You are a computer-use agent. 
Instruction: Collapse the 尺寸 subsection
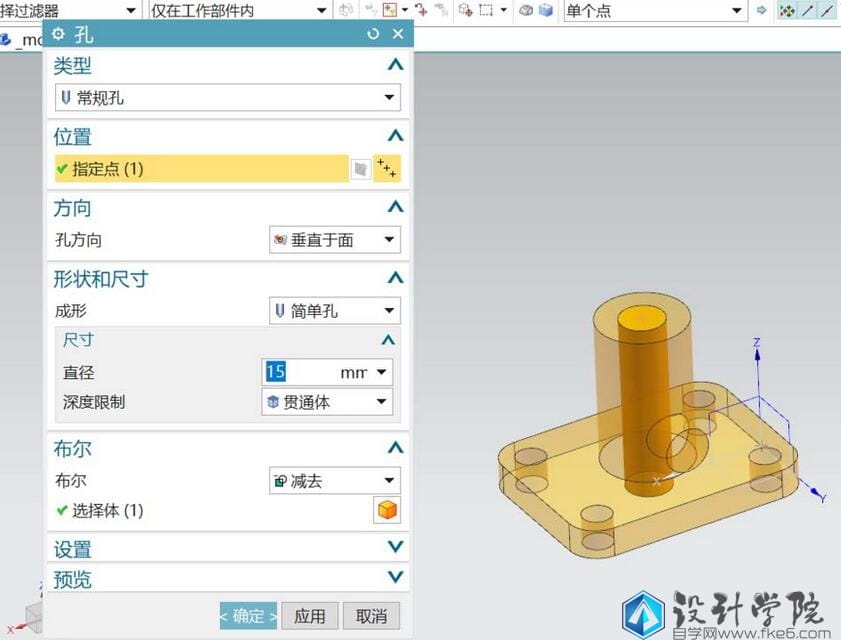pyautogui.click(x=388, y=340)
